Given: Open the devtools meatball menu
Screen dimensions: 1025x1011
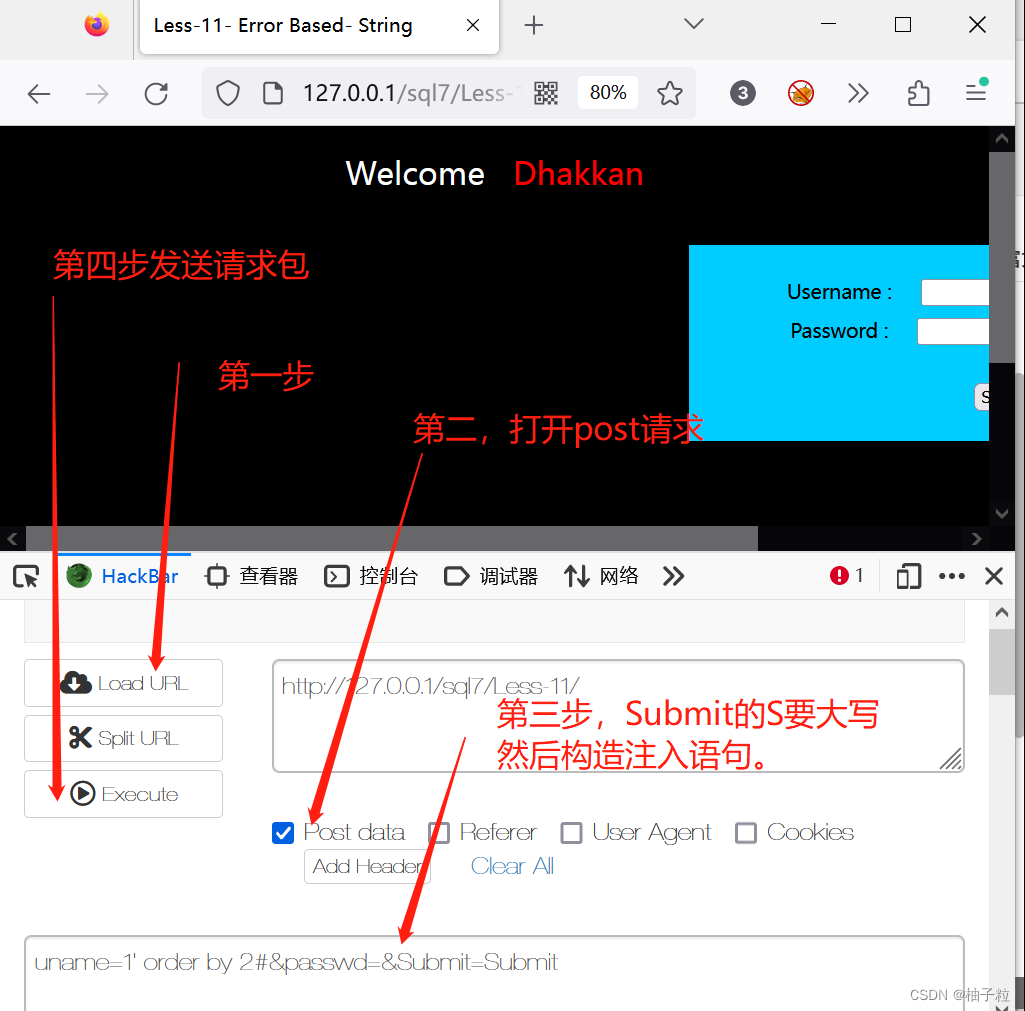Looking at the screenshot, I should [952, 576].
